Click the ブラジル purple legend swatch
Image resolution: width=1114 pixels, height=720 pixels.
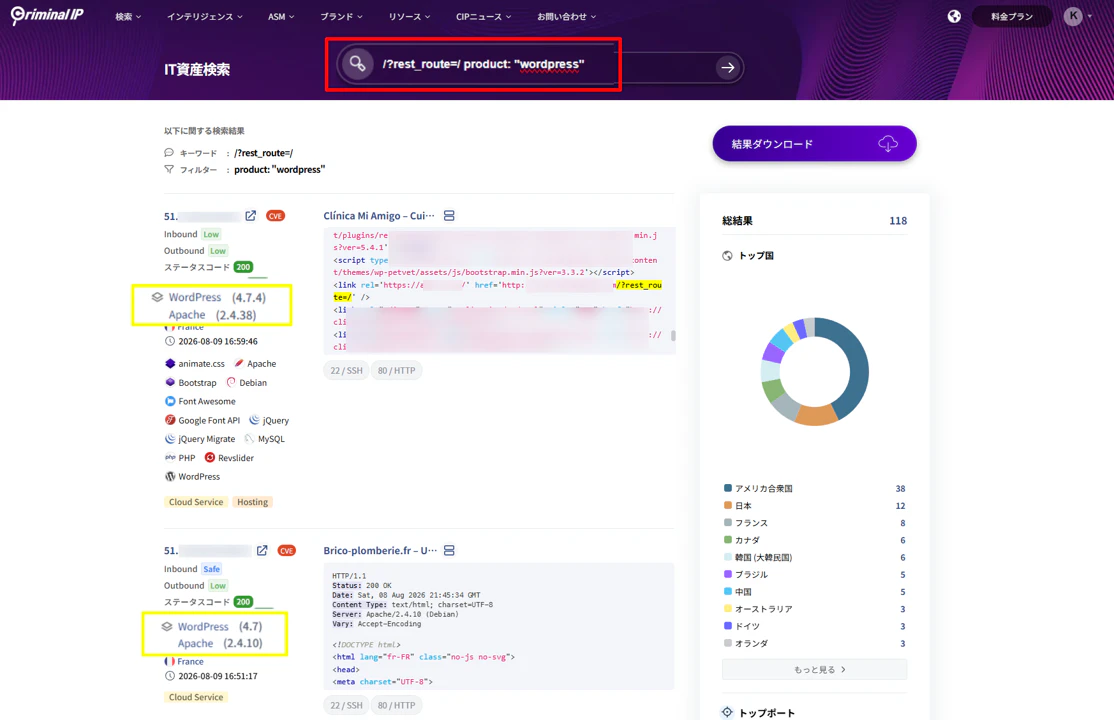click(x=728, y=574)
